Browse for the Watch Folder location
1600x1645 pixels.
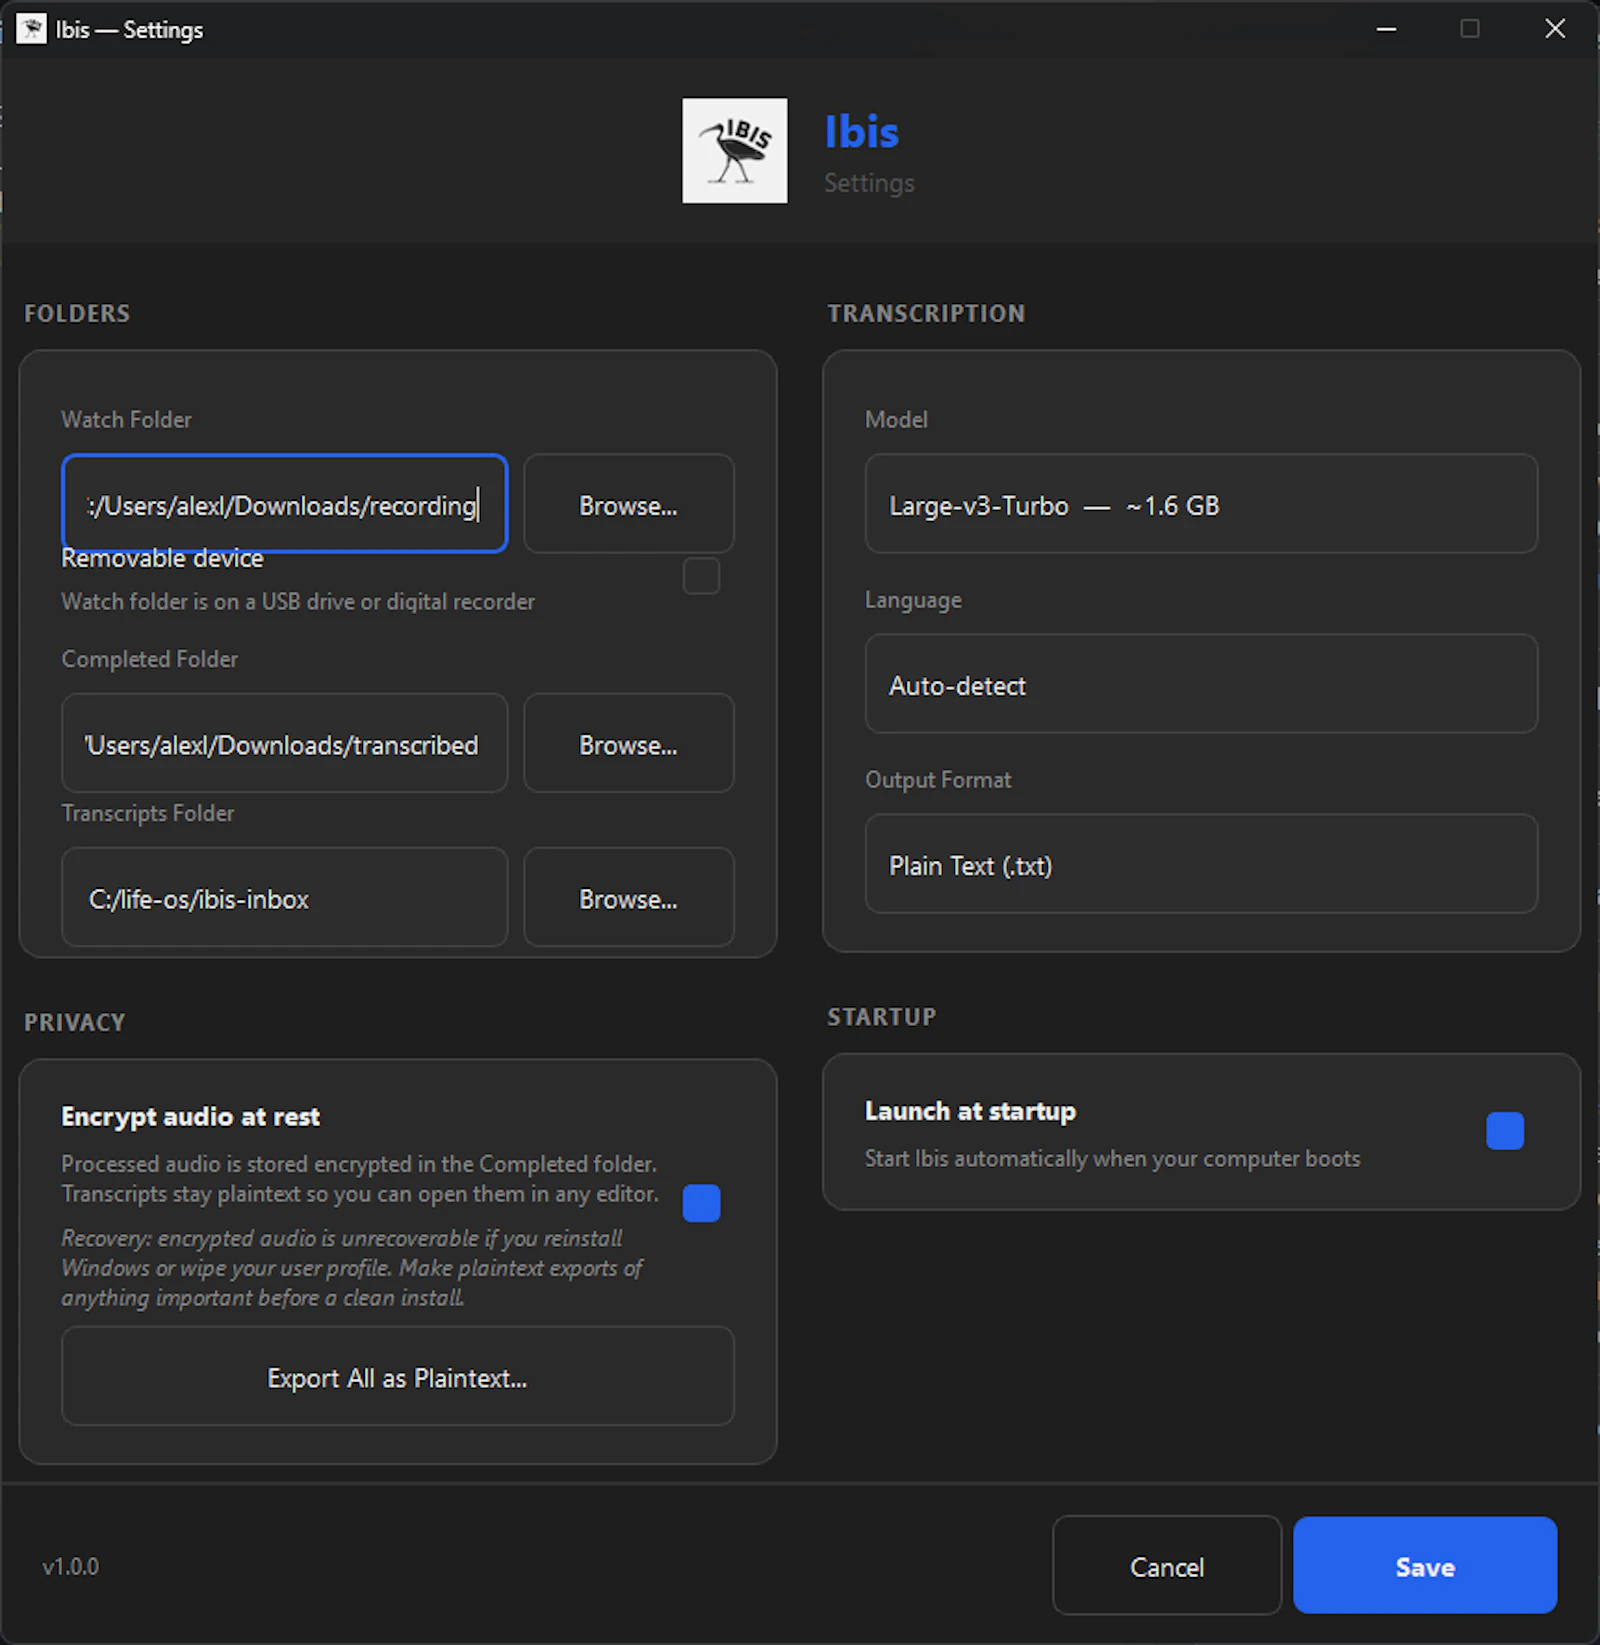pos(628,504)
